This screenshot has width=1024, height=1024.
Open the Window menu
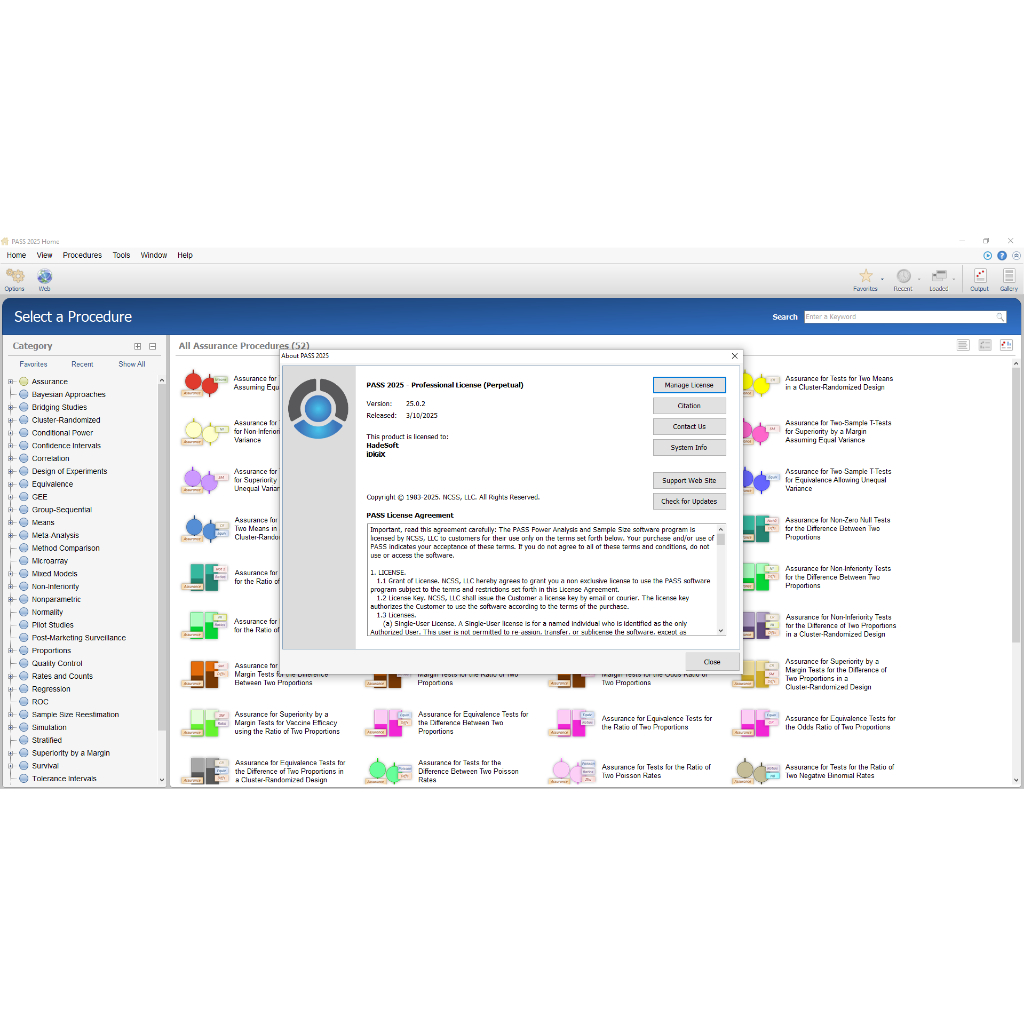[153, 255]
